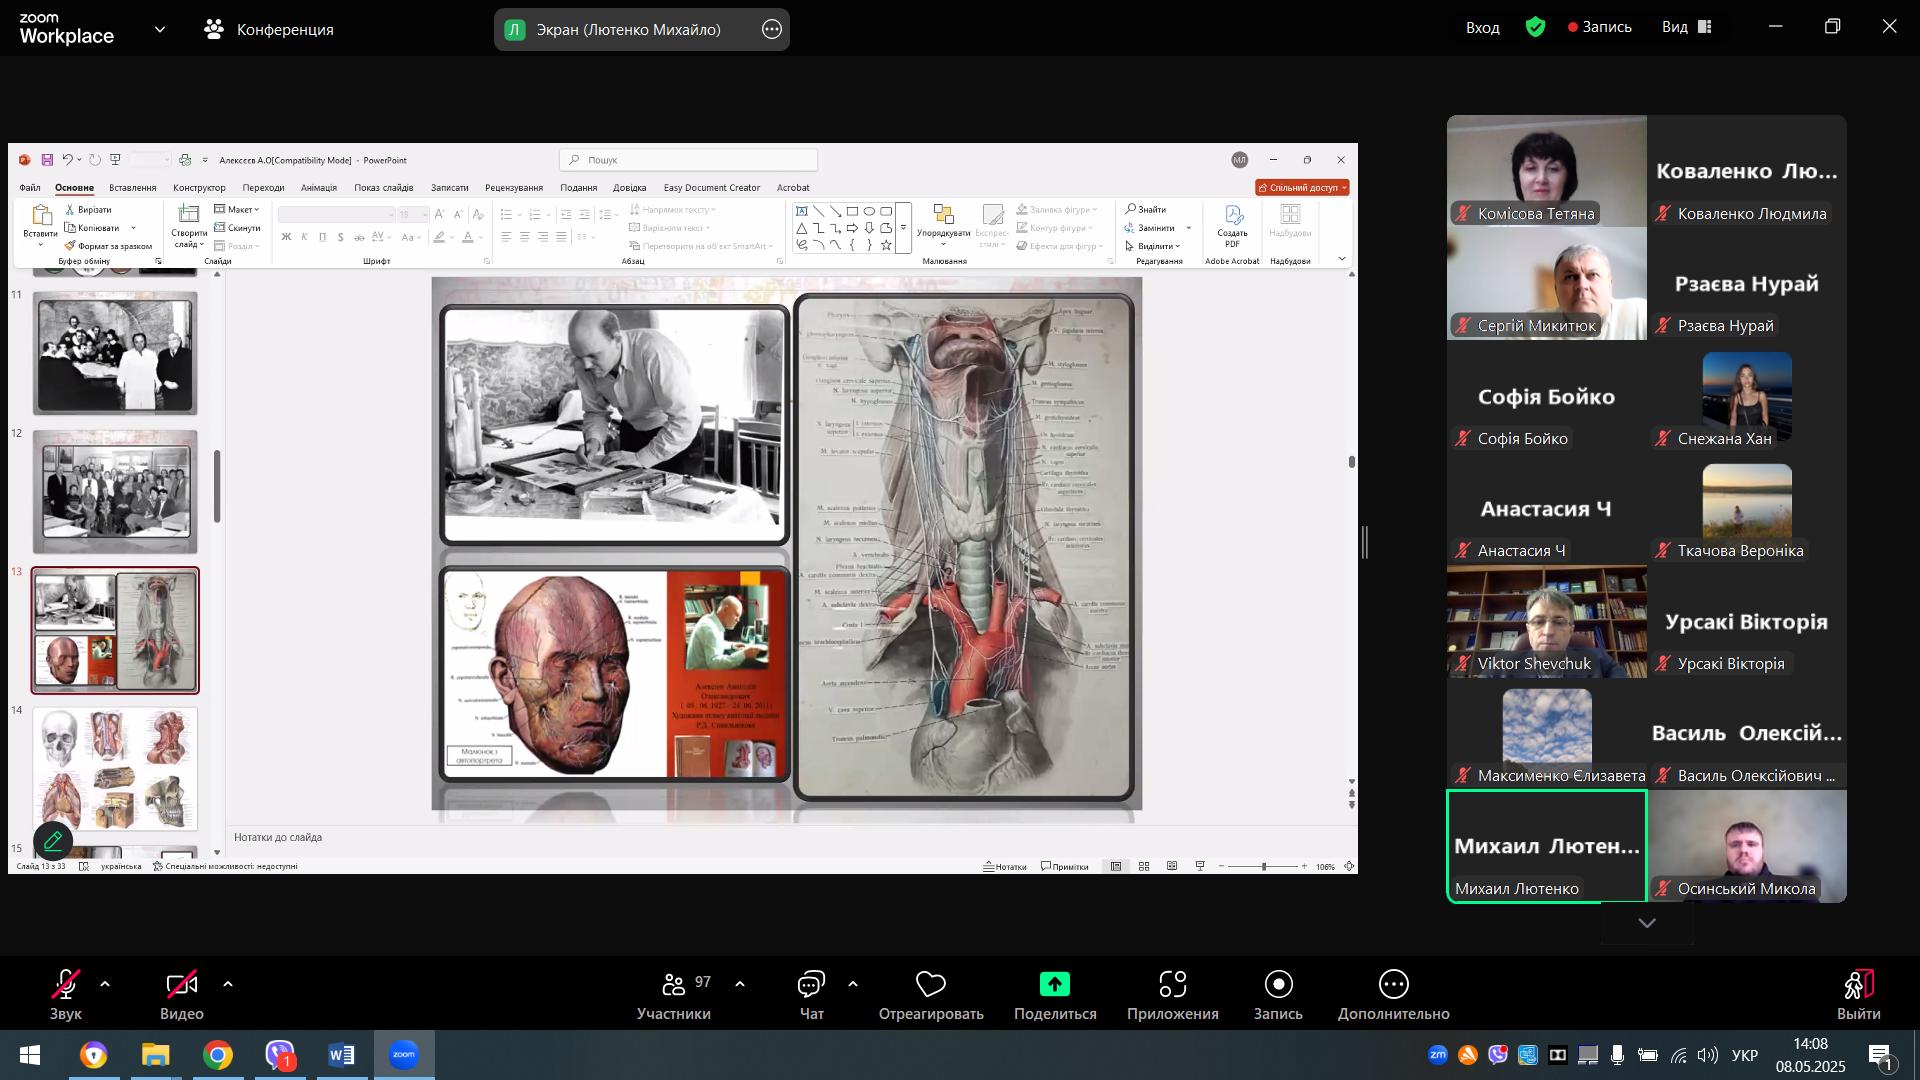Click the slide thumbnail panel scrollbar
Screen dimensions: 1920x1080
[x=217, y=486]
